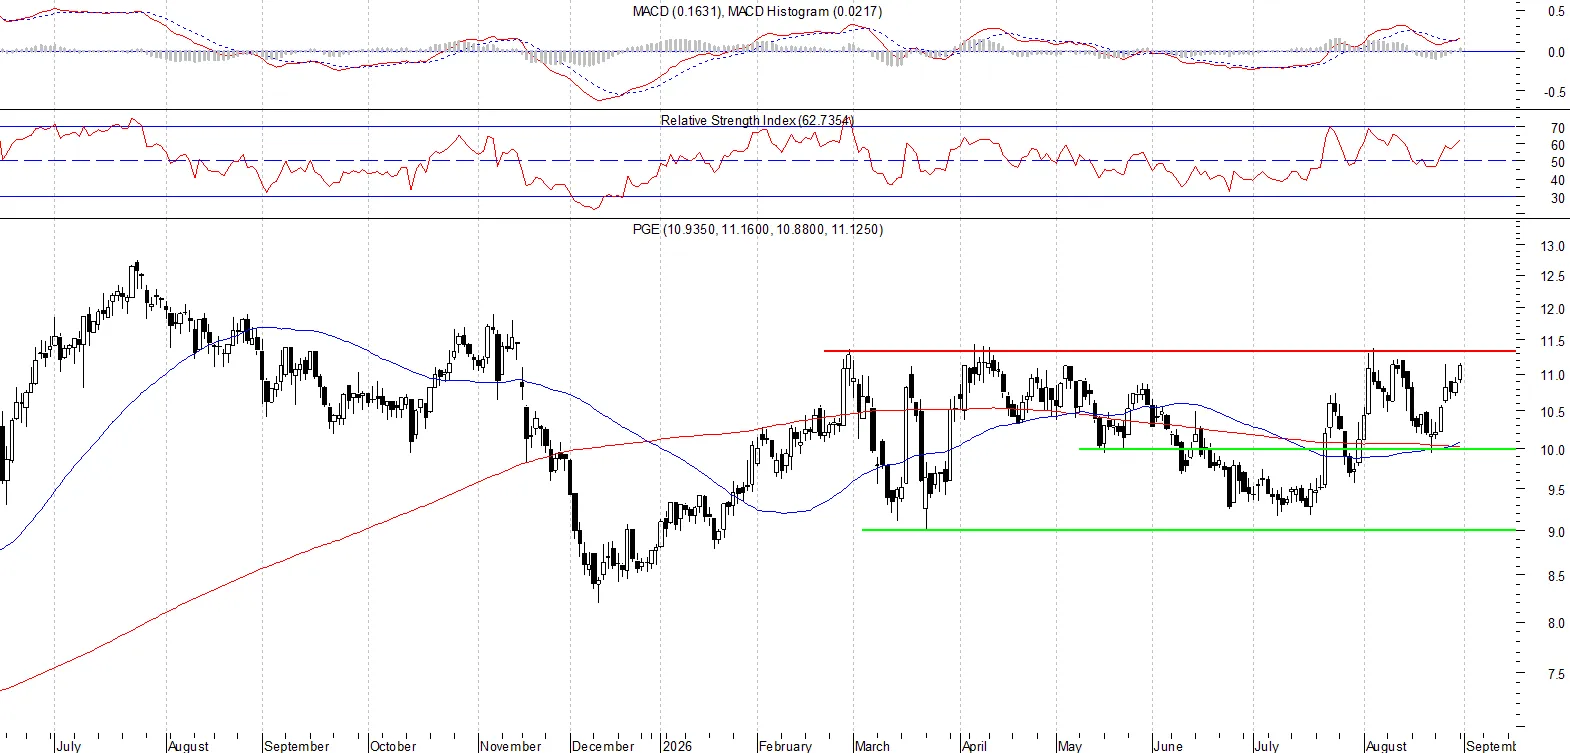Click the December label on time axis
Screen dimensions: 1570x753
click(603, 746)
